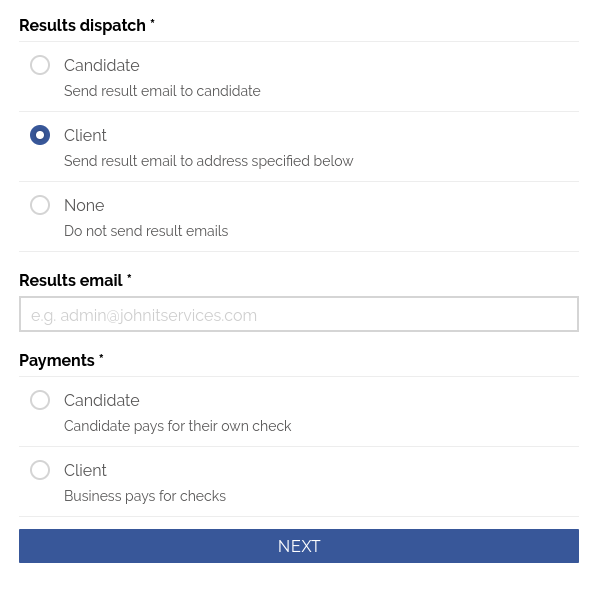Click "Candidate pays for their own check" text
This screenshot has width=607, height=592.
click(x=177, y=426)
